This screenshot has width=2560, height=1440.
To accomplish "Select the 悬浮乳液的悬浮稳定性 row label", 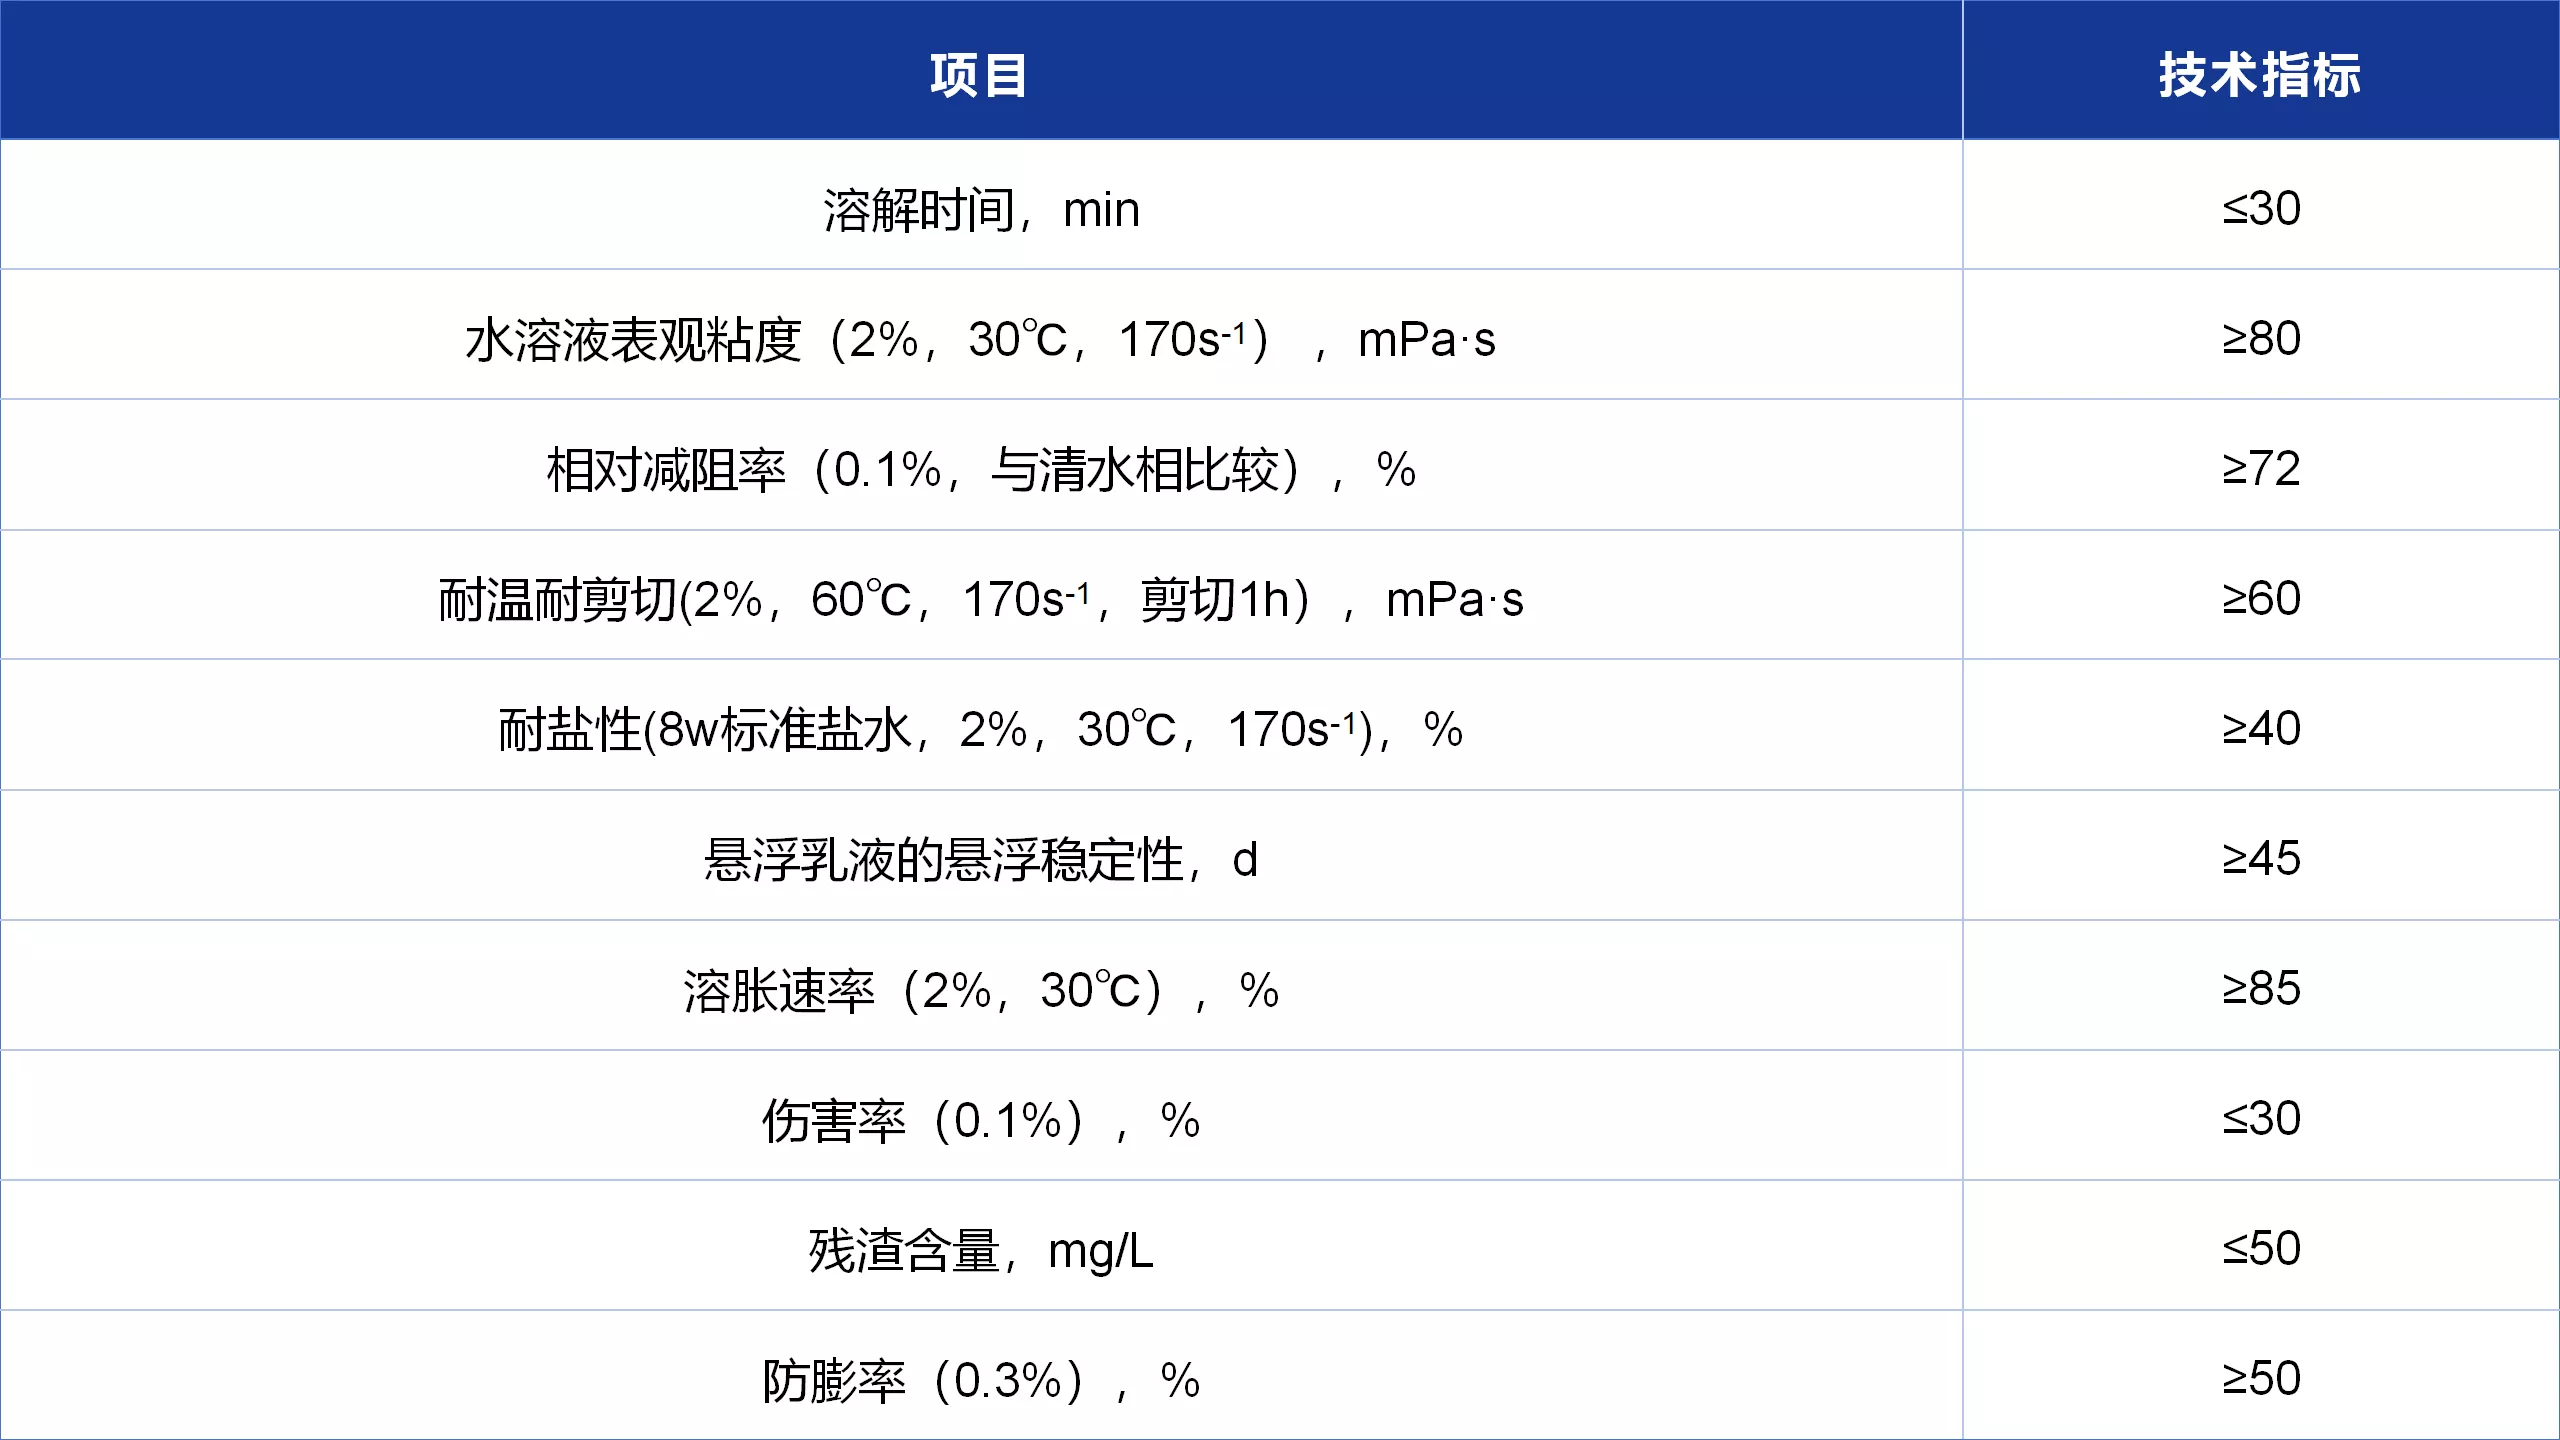I will coord(981,860).
